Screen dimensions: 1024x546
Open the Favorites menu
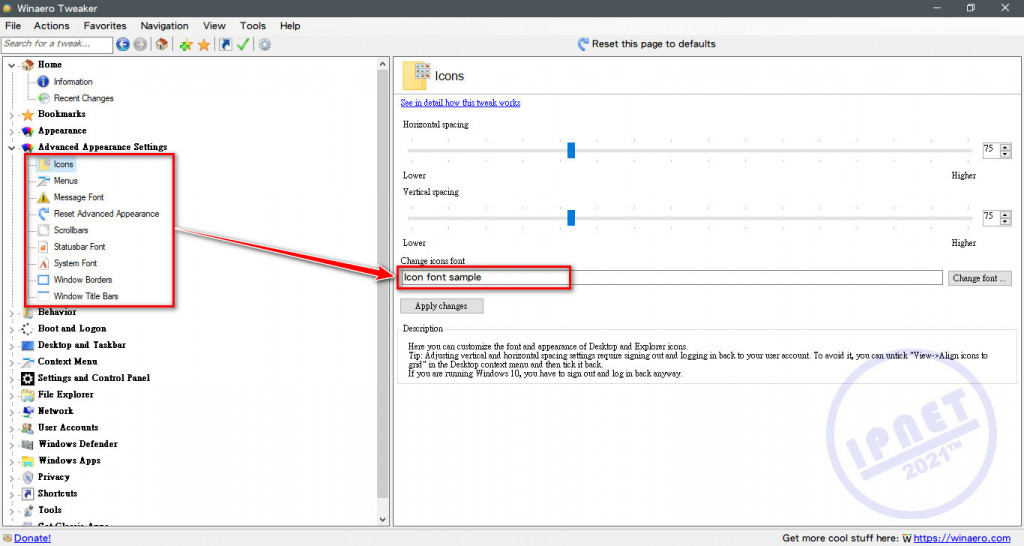pyautogui.click(x=105, y=25)
